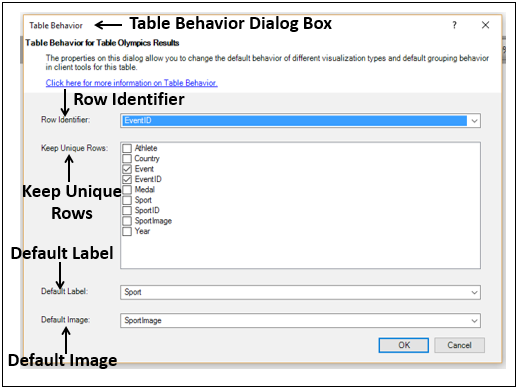Check the SportImage checkbox

(x=127, y=221)
